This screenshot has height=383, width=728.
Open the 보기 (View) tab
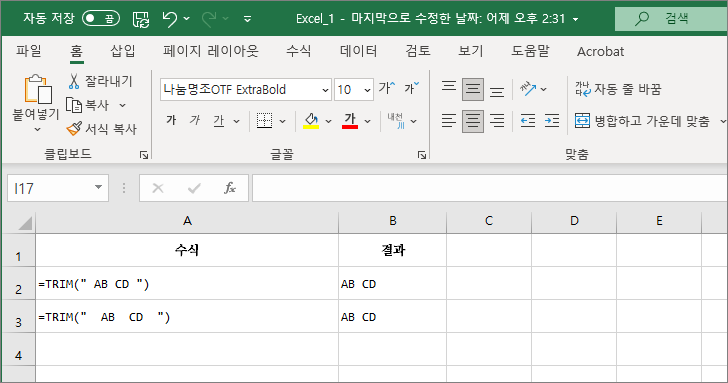(471, 51)
